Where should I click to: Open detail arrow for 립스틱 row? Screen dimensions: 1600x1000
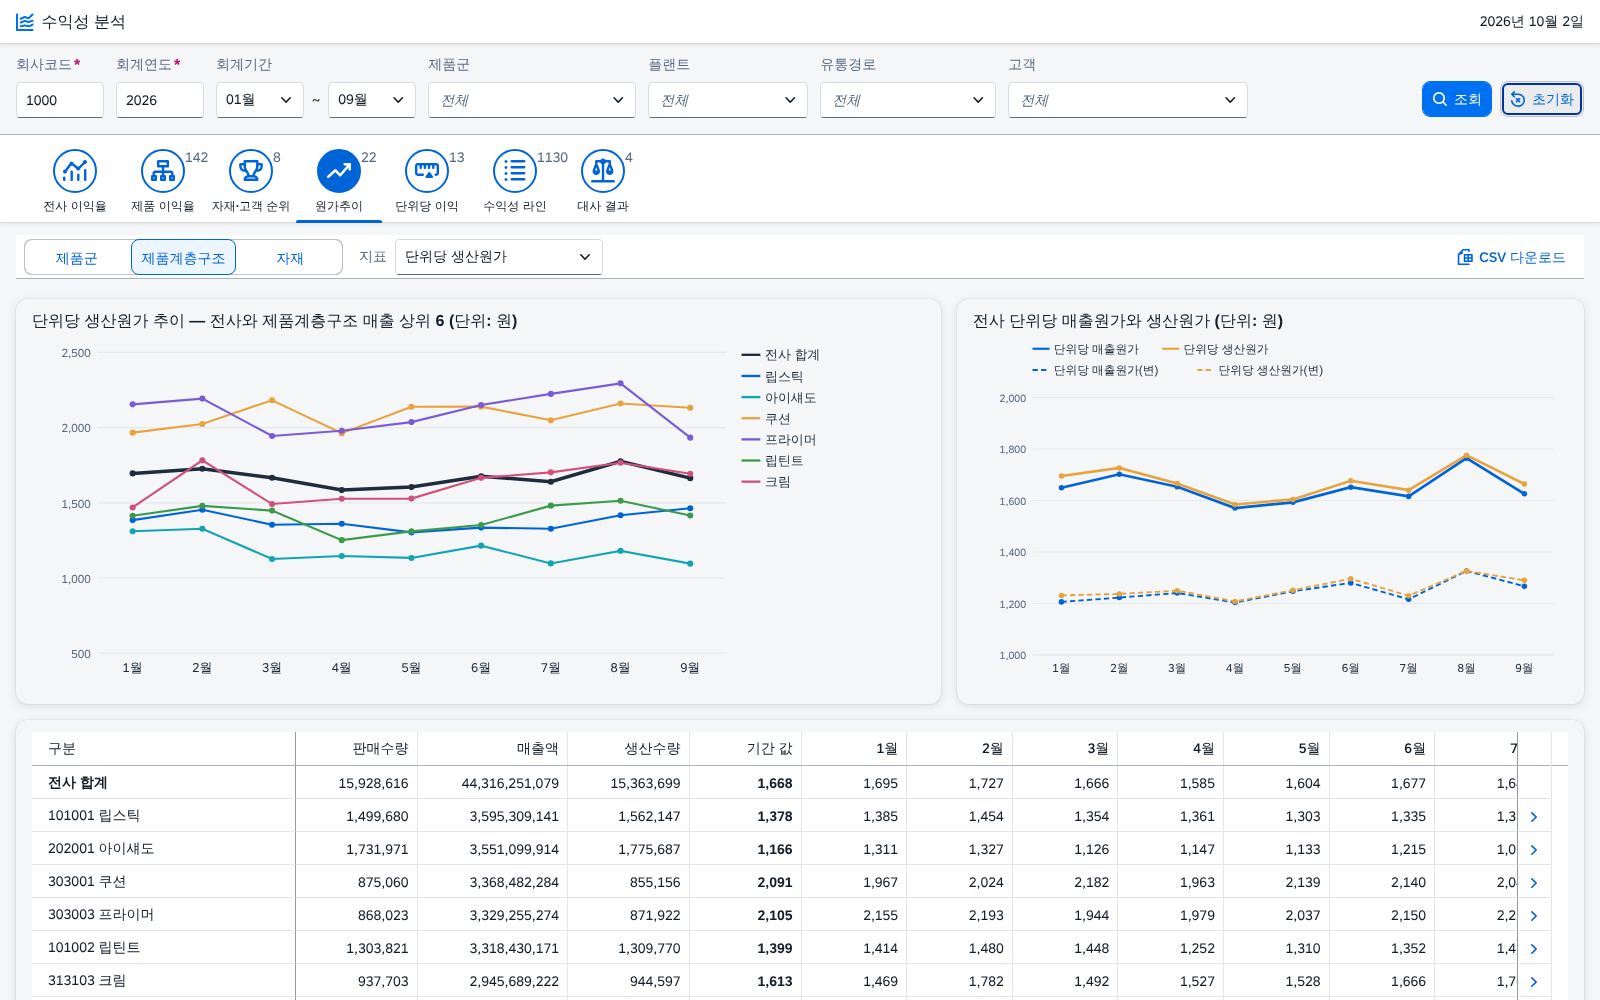1533,817
